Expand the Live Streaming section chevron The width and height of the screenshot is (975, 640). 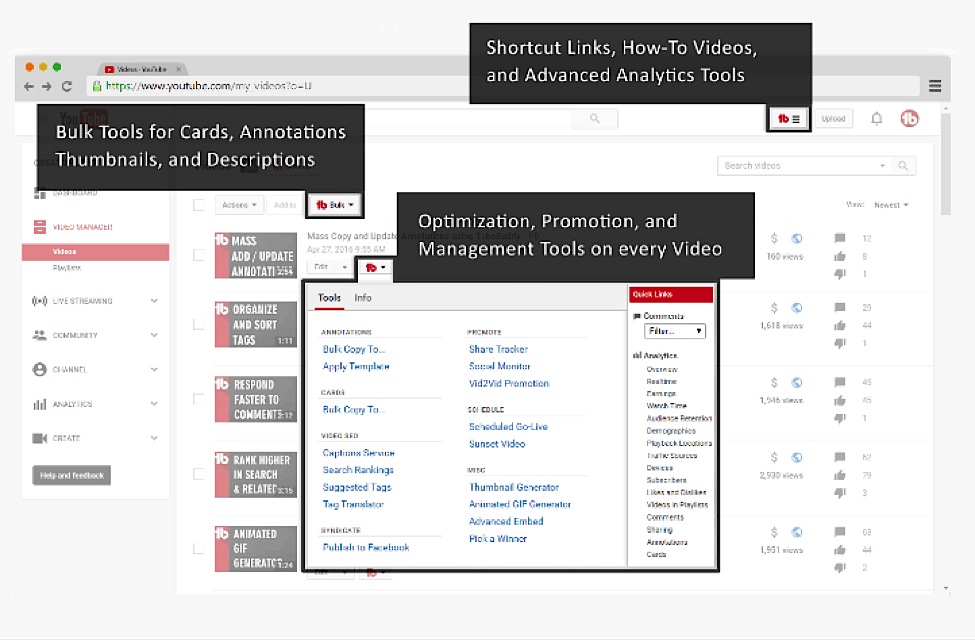click(154, 301)
